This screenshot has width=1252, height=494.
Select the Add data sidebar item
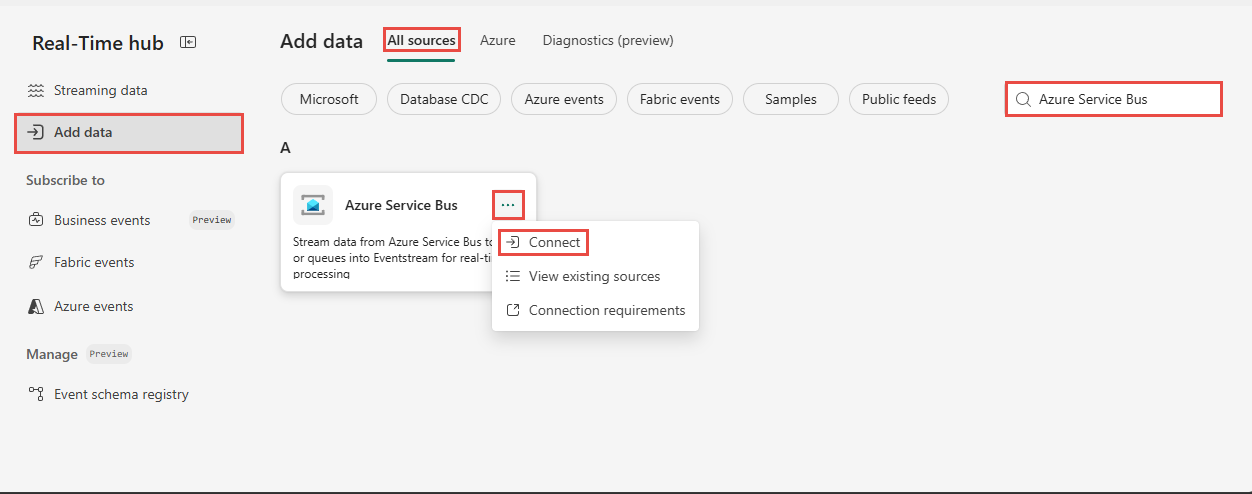pos(128,132)
